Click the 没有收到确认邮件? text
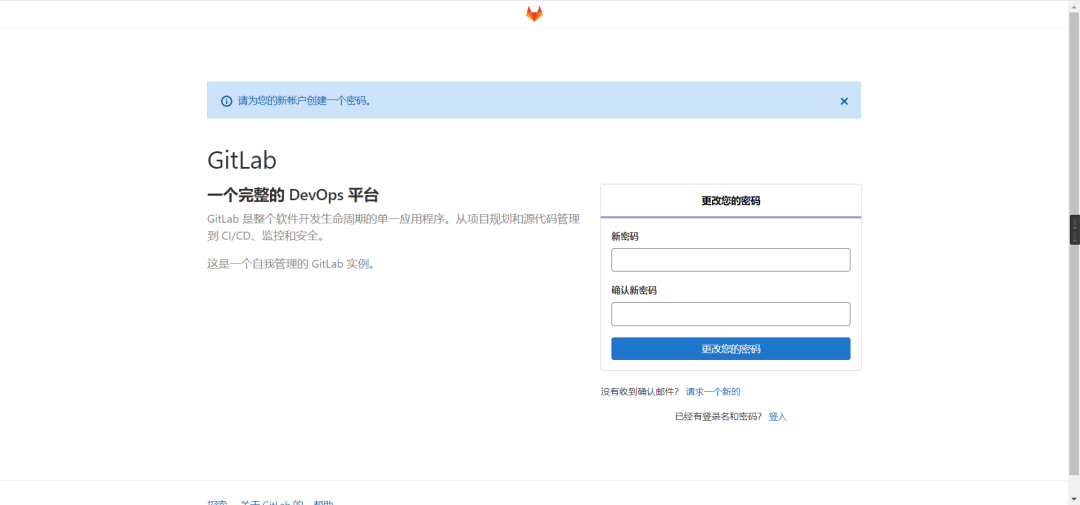Image resolution: width=1080 pixels, height=505 pixels. [640, 392]
